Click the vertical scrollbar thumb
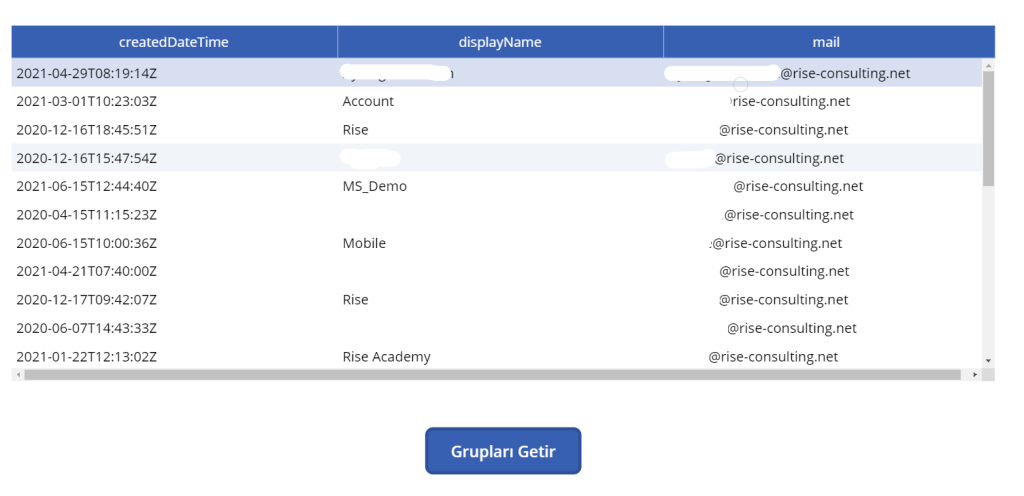Viewport: 1024px width, 496px height. point(988,130)
